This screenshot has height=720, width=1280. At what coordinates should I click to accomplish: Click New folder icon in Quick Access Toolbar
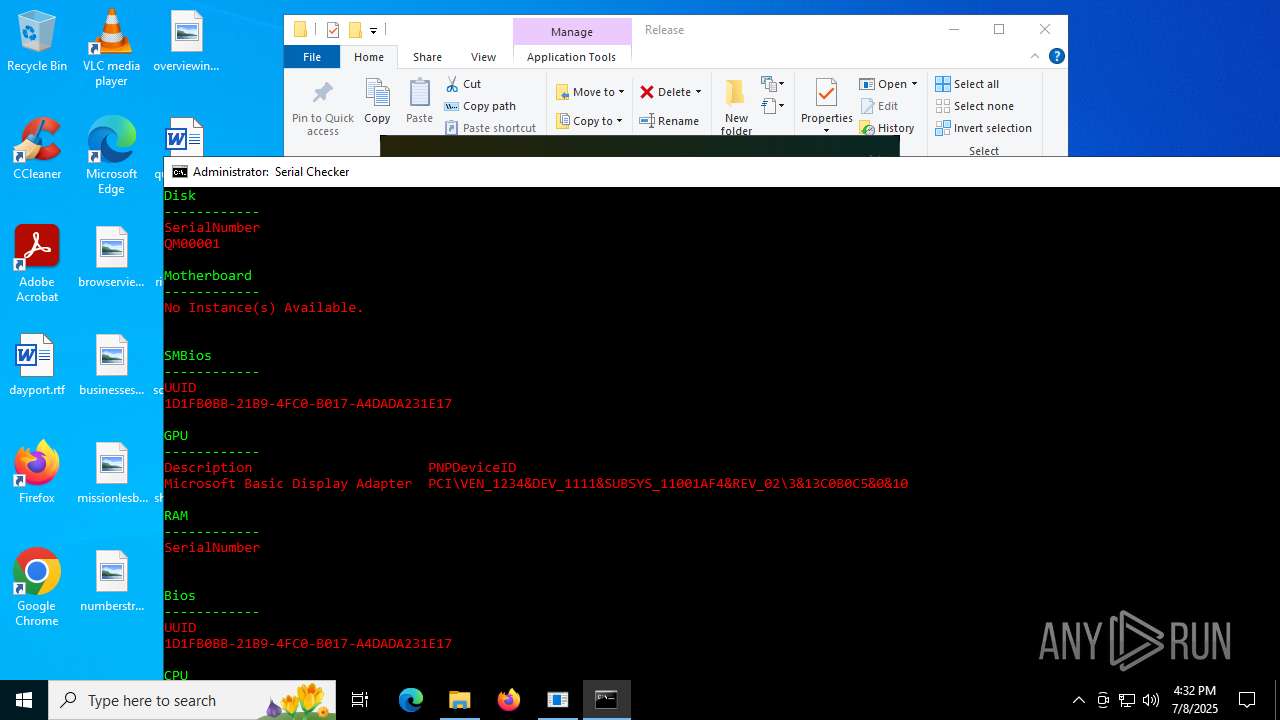354,30
